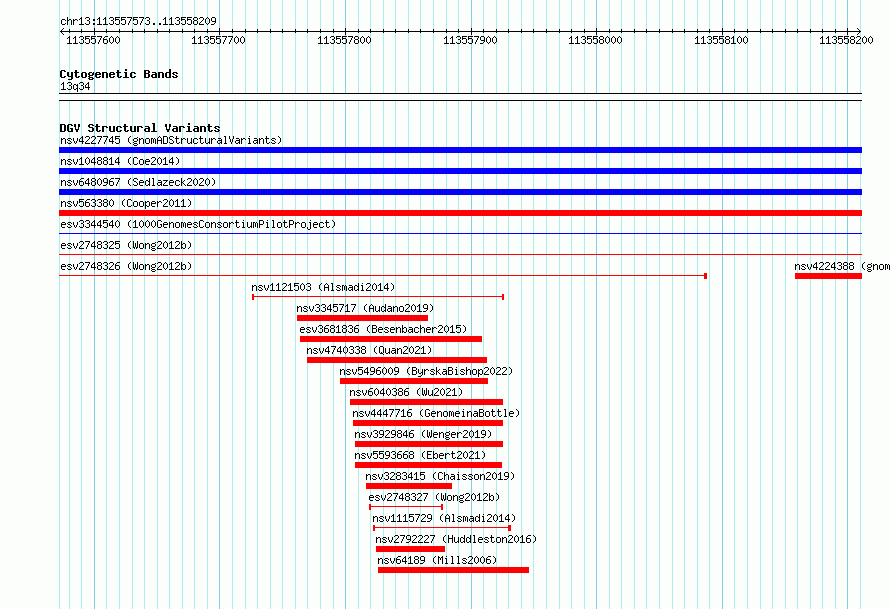The image size is (890, 609).
Task: Open the nsv1048814 (Coe2014) variant label
Action: click(120, 161)
